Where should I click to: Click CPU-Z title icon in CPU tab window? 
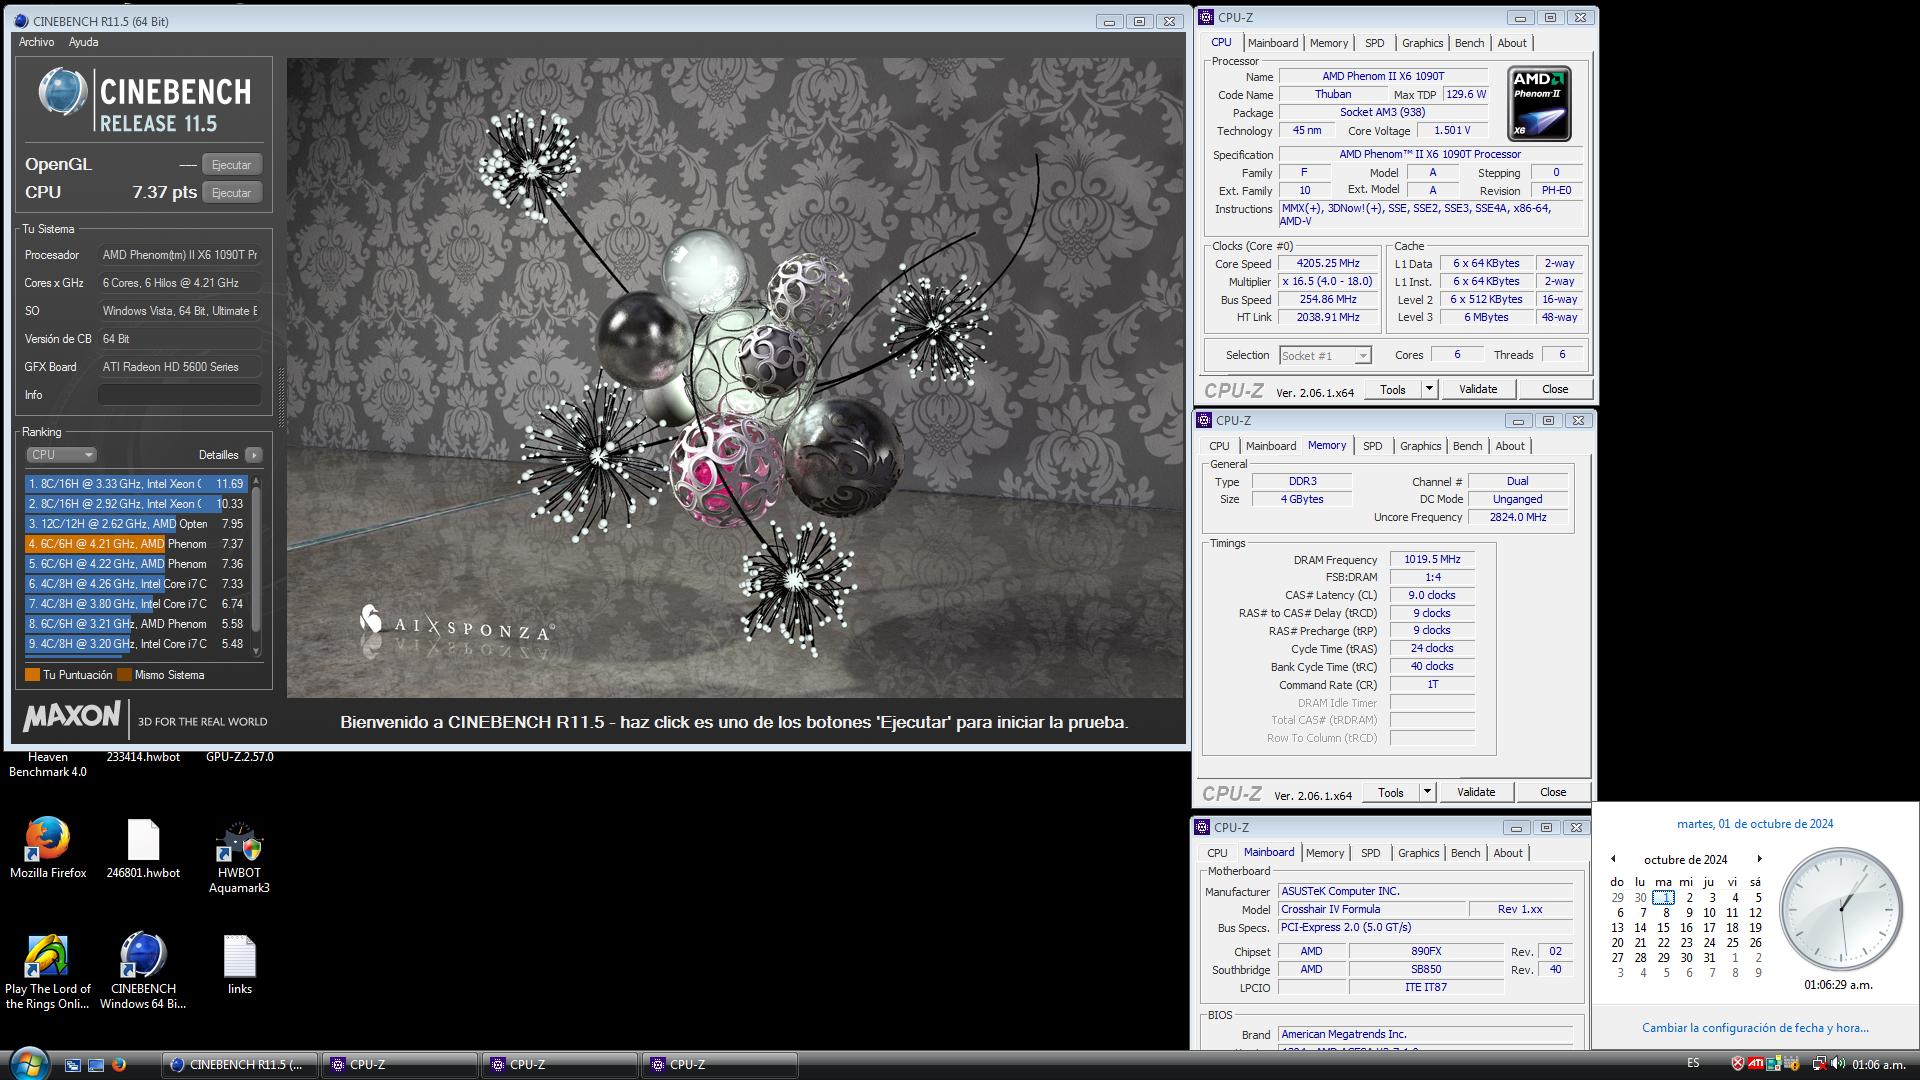point(1207,17)
